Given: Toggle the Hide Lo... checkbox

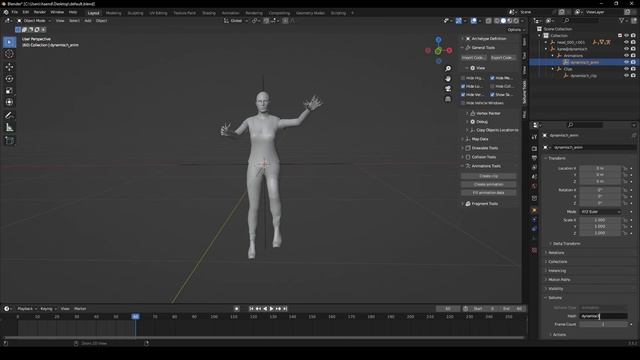Looking at the screenshot, I should 463,86.
